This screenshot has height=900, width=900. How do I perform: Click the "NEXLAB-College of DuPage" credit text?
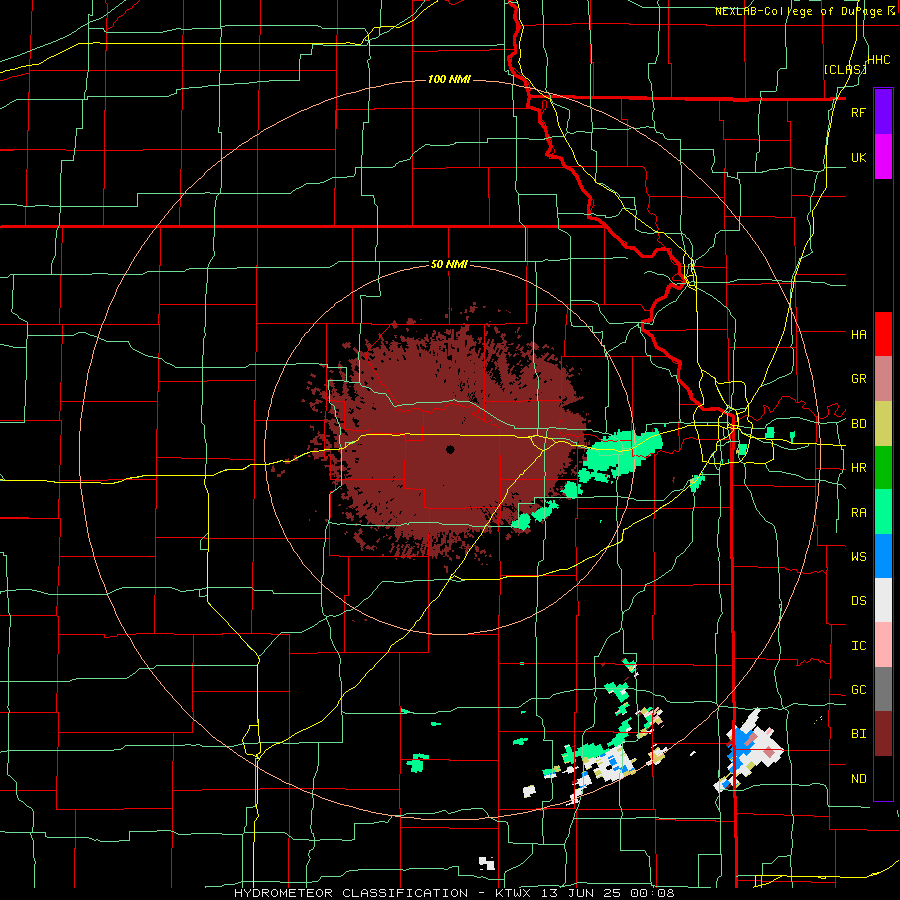pyautogui.click(x=798, y=11)
